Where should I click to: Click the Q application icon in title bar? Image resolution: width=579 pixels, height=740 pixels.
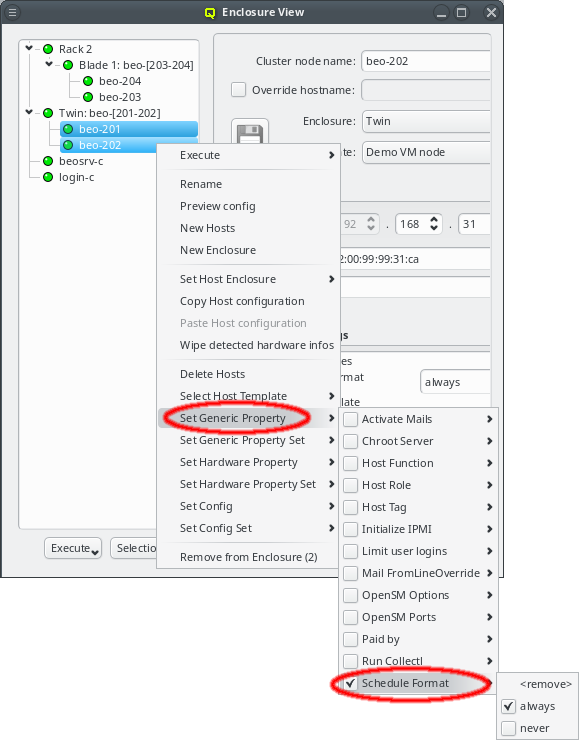(210, 13)
